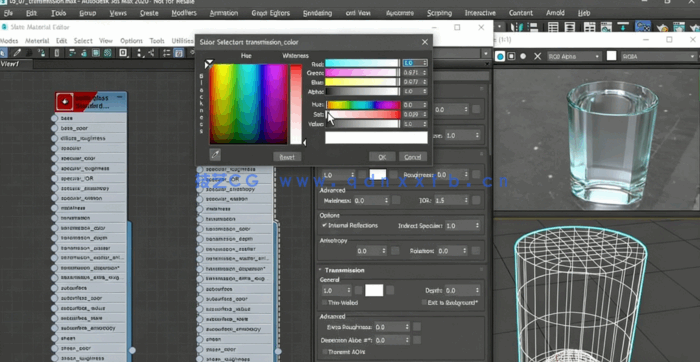Click the specular input socket on the left node
The height and width of the screenshot is (362, 700).
coord(54,148)
